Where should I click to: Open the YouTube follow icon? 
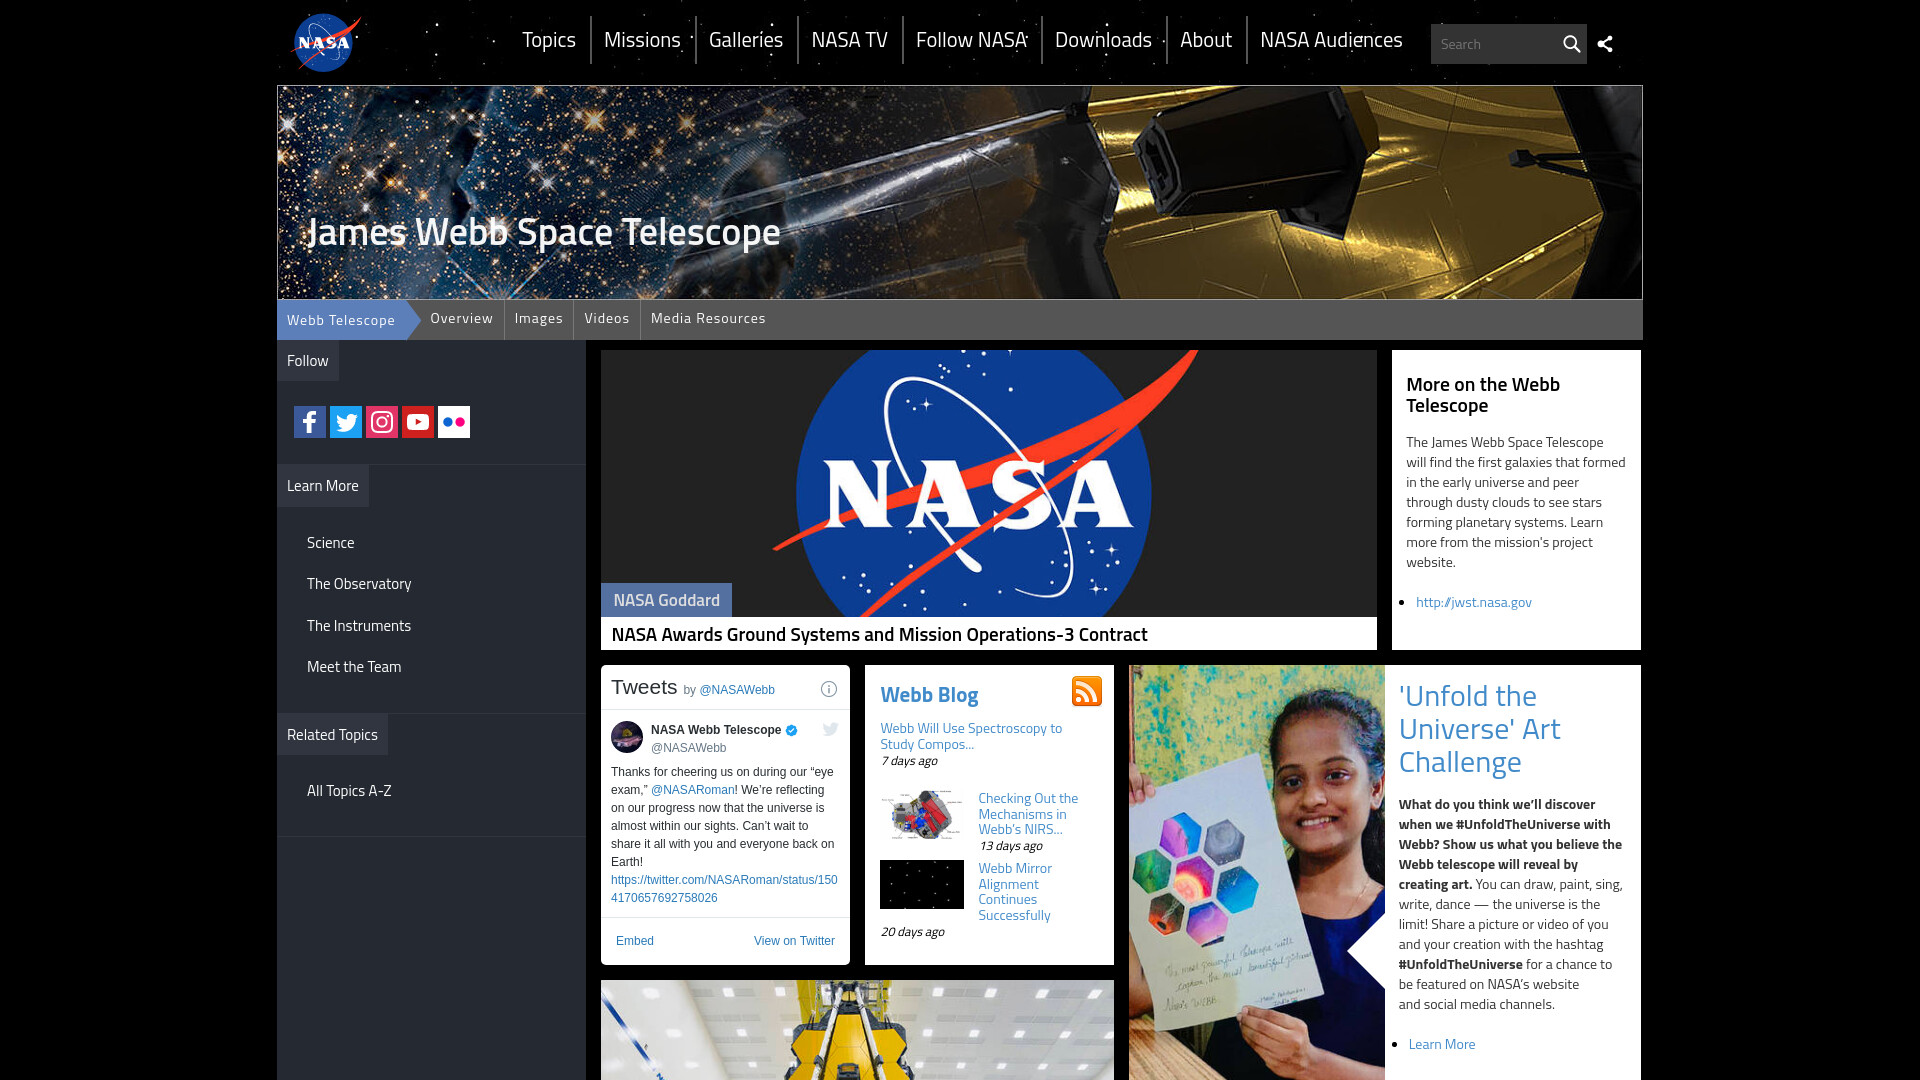(418, 422)
